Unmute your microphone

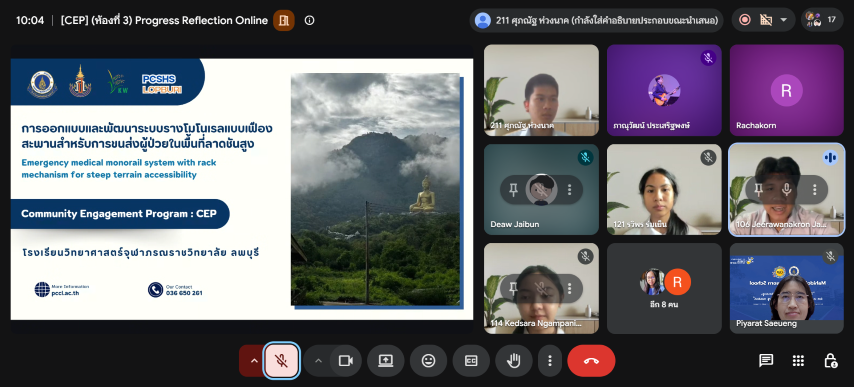tap(281, 360)
